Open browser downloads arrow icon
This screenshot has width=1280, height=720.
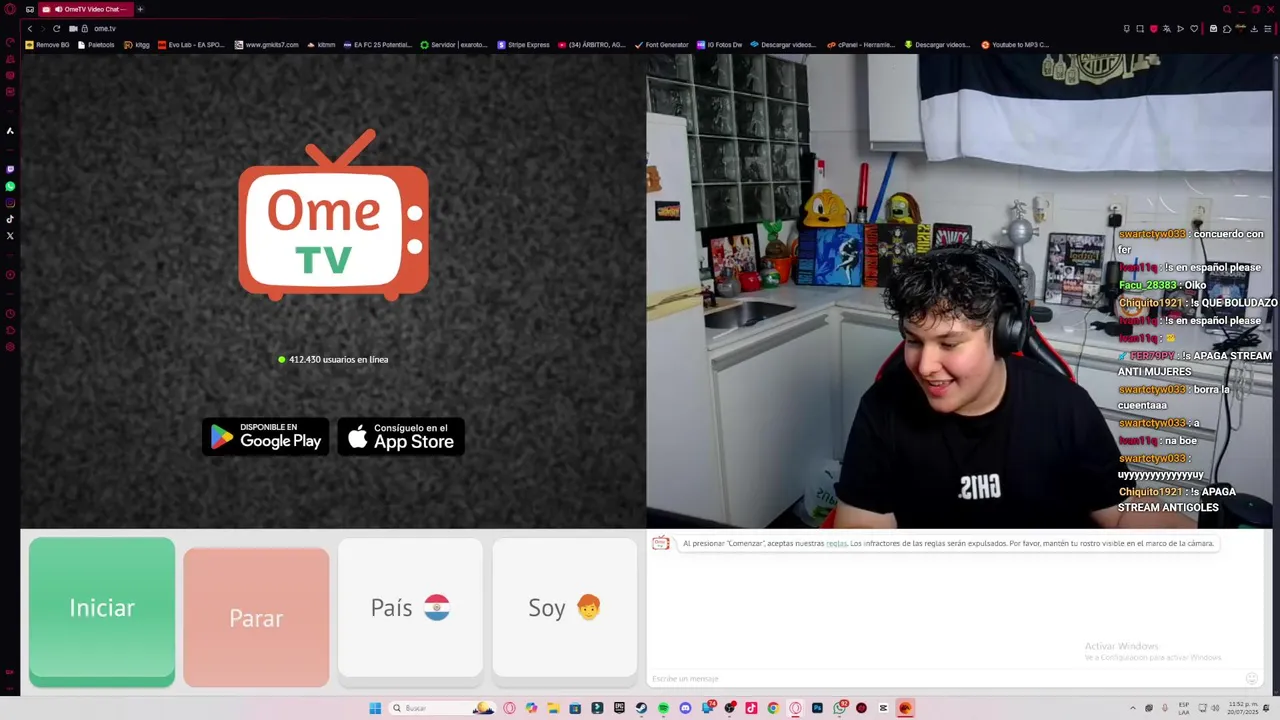click(1254, 28)
